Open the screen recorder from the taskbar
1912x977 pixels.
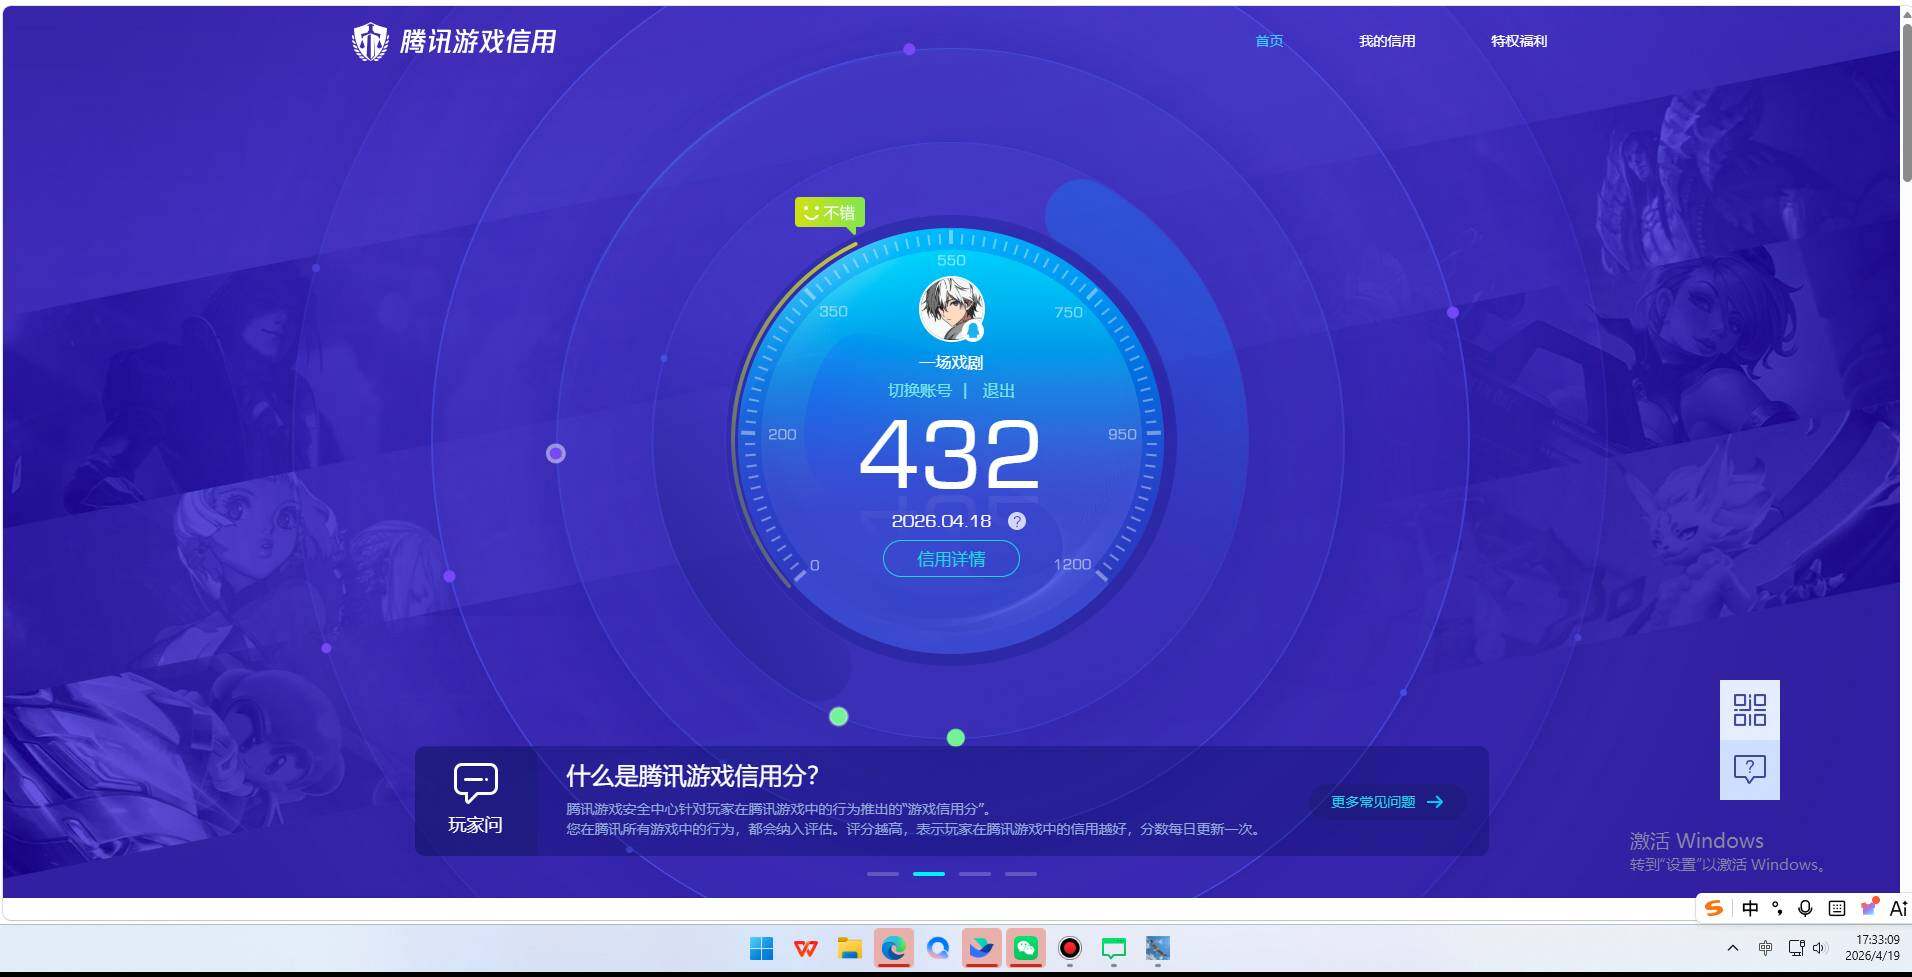point(1069,948)
